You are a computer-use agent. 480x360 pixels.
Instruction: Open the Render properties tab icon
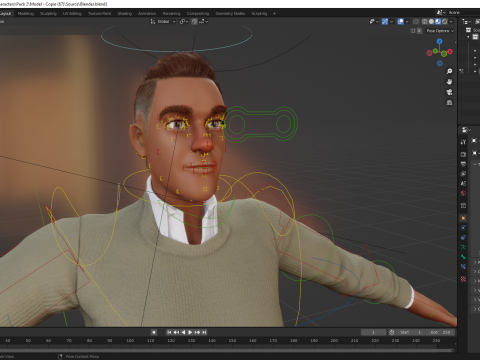[463, 154]
